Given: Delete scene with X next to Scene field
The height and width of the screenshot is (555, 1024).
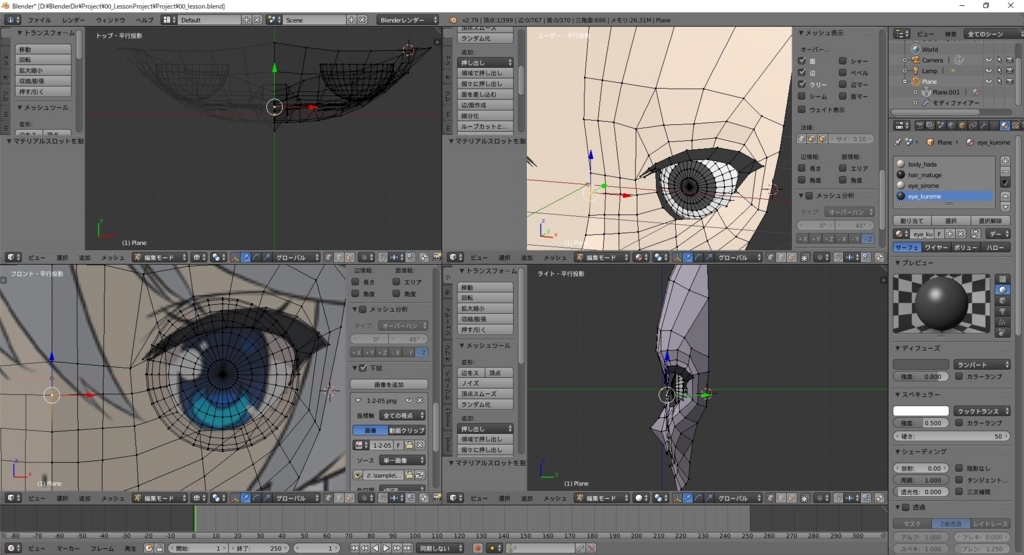Looking at the screenshot, I should 362,20.
